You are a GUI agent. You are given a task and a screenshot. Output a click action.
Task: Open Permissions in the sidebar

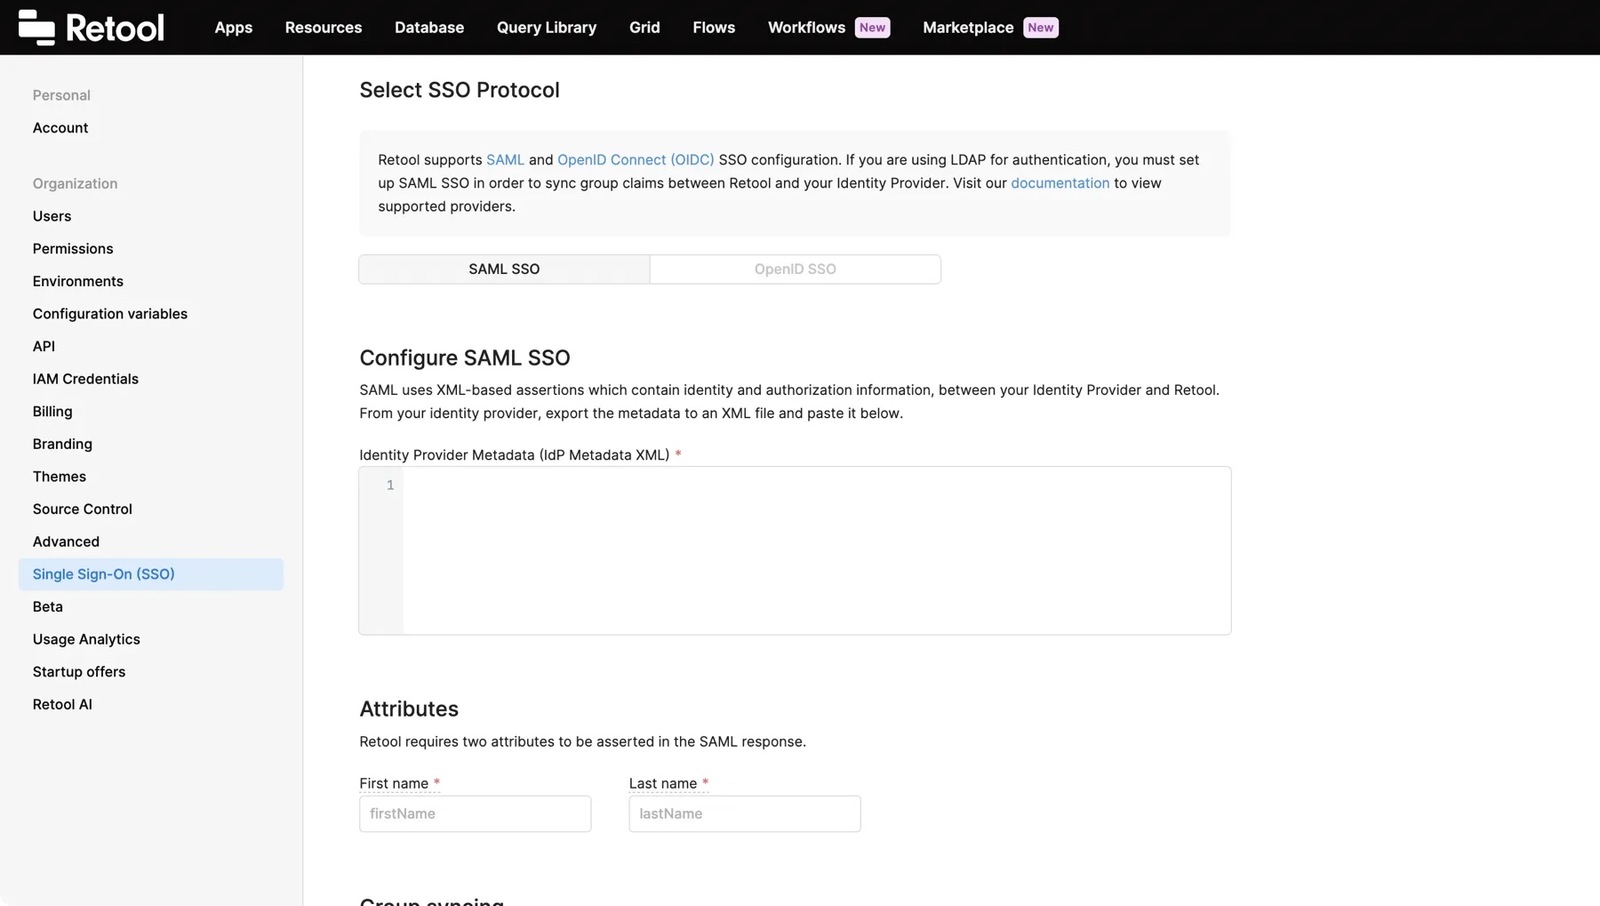pyautogui.click(x=73, y=249)
